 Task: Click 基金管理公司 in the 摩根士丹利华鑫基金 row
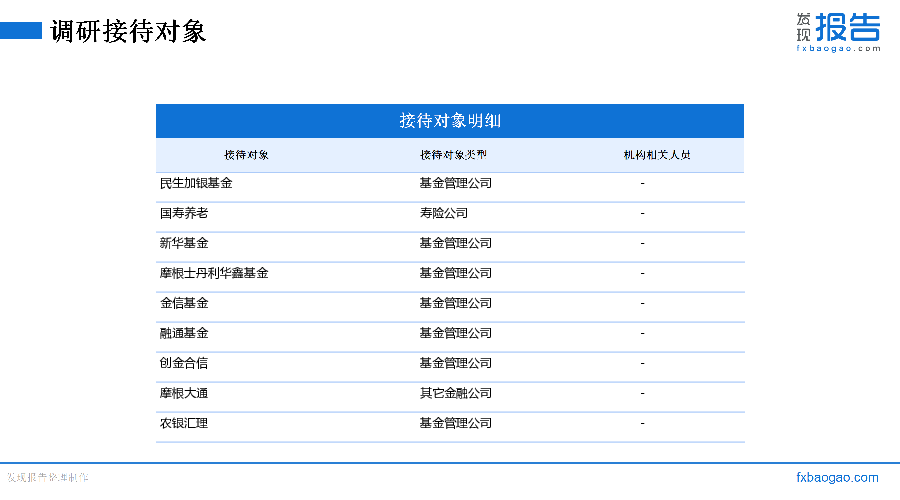pyautogui.click(x=456, y=273)
